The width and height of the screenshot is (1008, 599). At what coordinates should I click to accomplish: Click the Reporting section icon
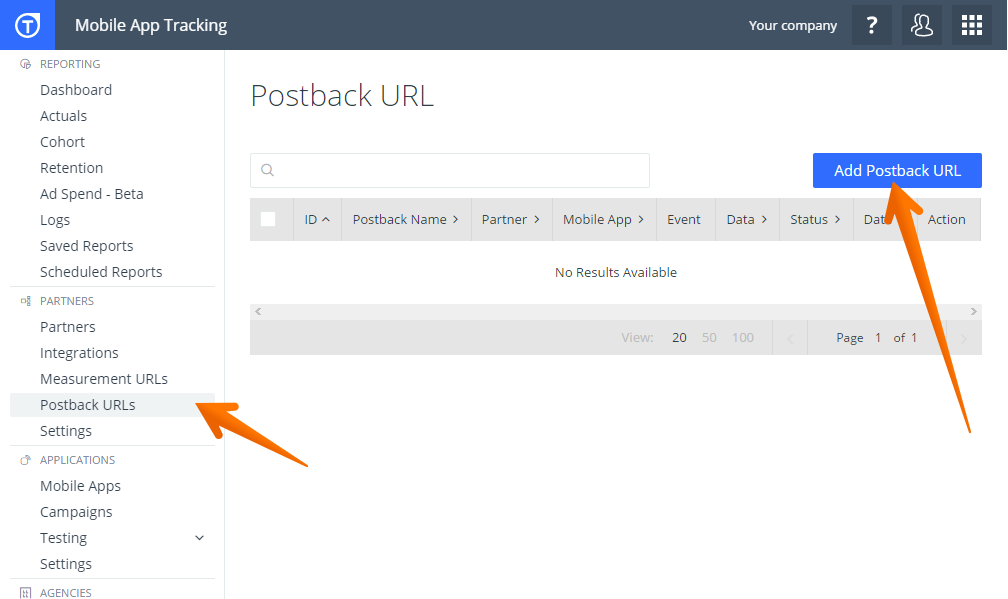pyautogui.click(x=25, y=64)
